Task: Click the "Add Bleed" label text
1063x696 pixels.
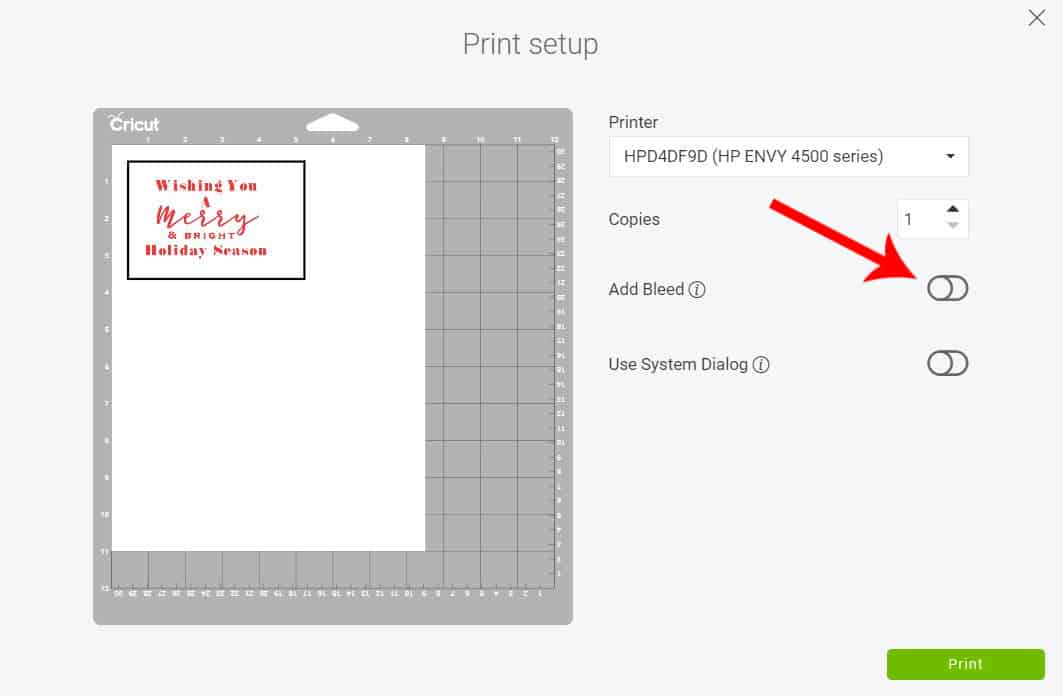Action: (646, 290)
